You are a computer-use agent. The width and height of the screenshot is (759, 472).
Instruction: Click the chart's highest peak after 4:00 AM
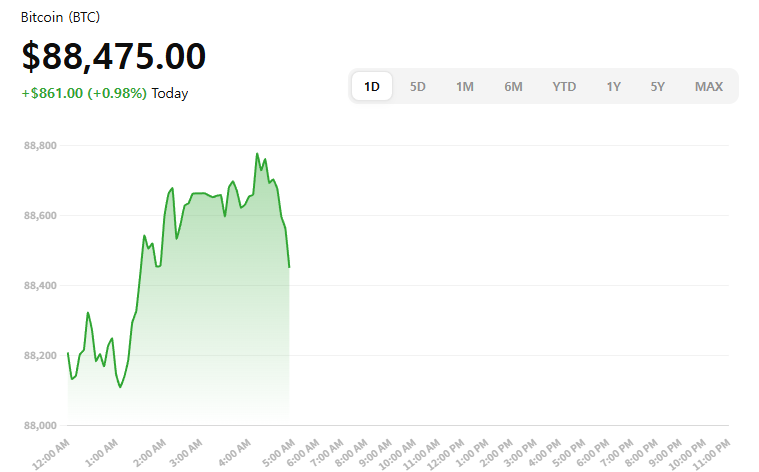tap(257, 154)
